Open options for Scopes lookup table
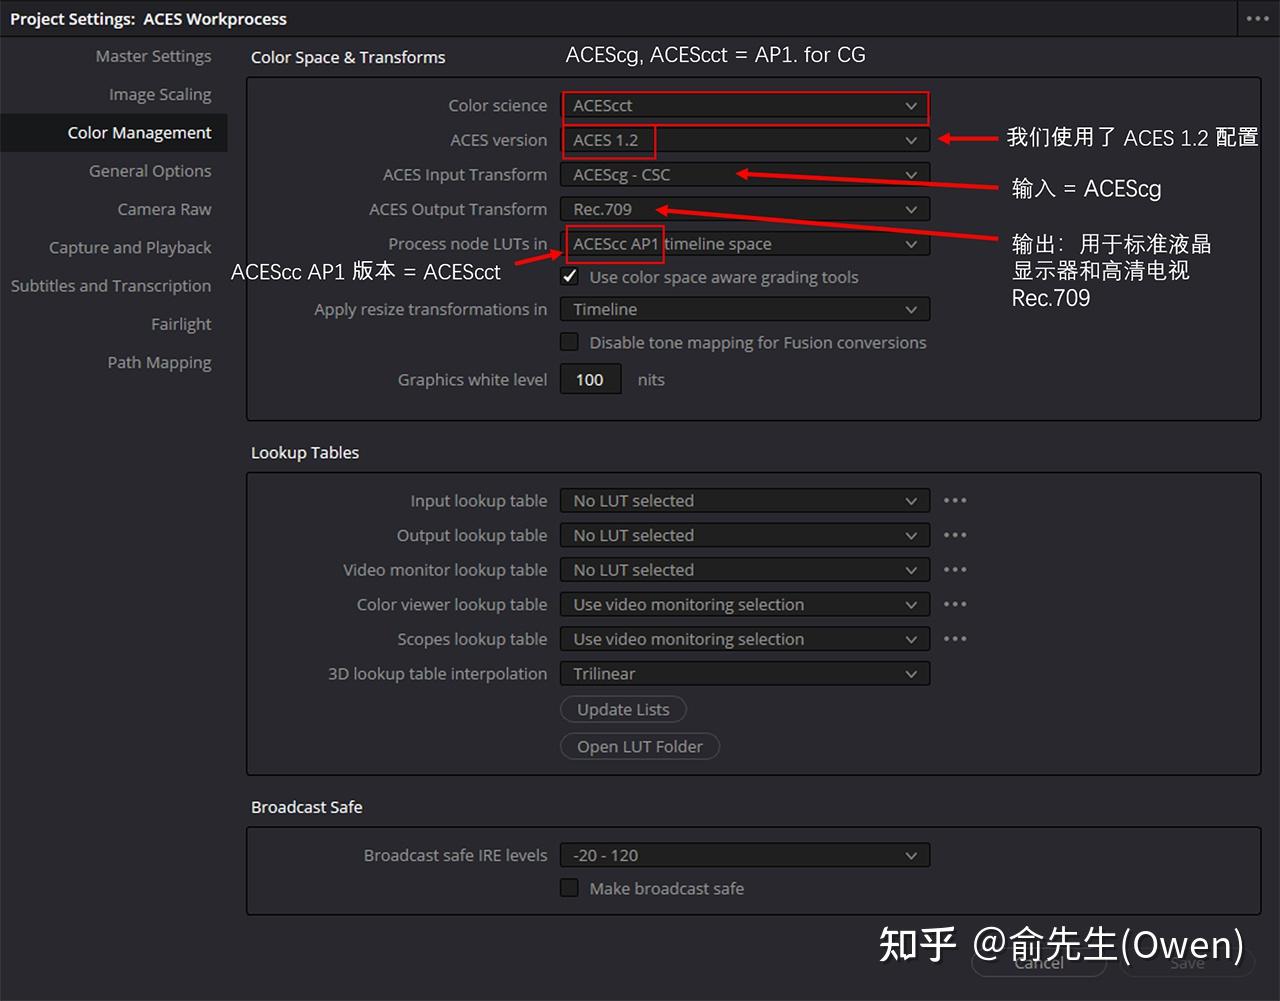Viewport: 1280px width, 1001px height. click(x=954, y=638)
